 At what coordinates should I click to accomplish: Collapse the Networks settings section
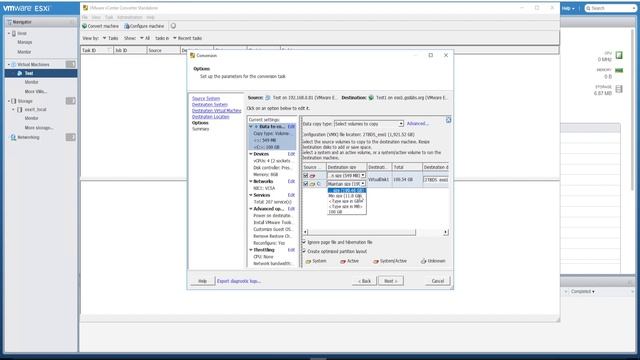(x=251, y=182)
